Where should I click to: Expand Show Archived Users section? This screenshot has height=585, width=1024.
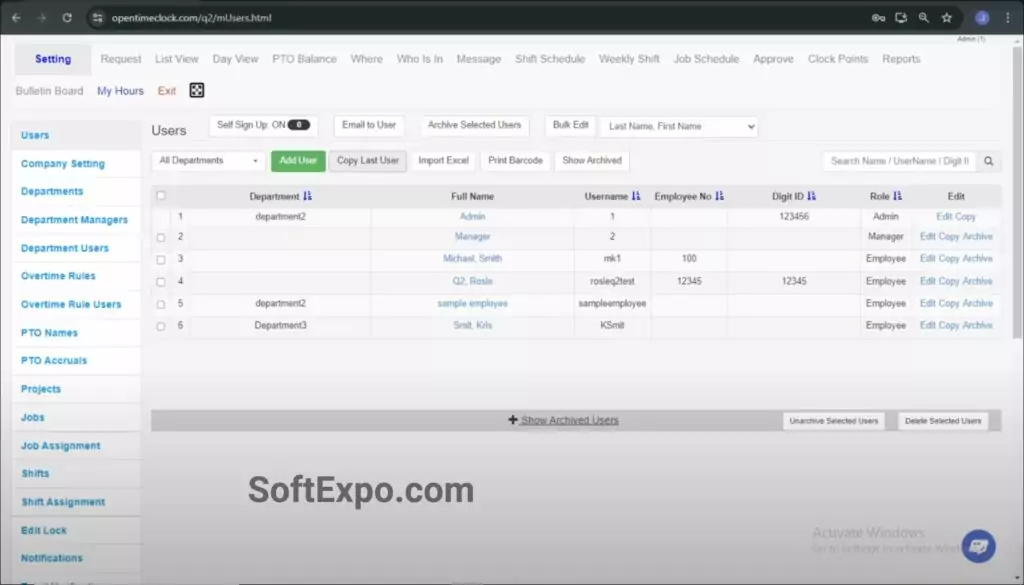pos(563,420)
